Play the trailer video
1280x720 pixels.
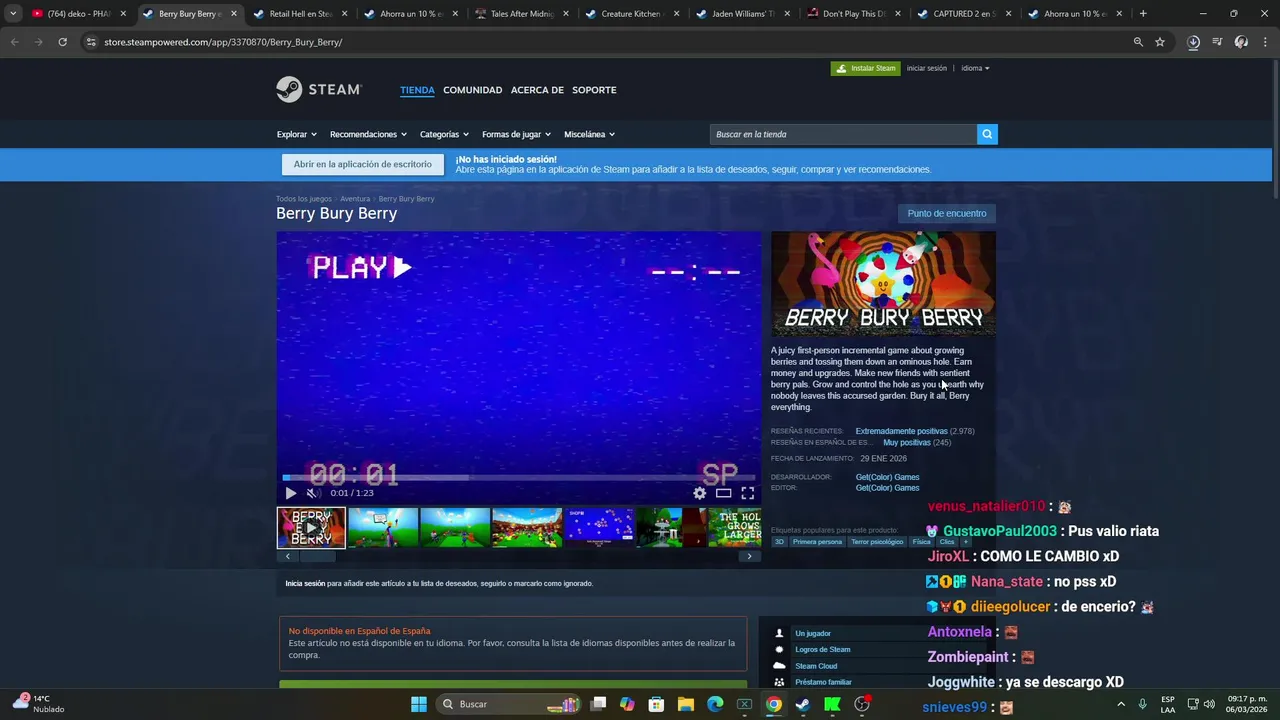click(x=291, y=493)
